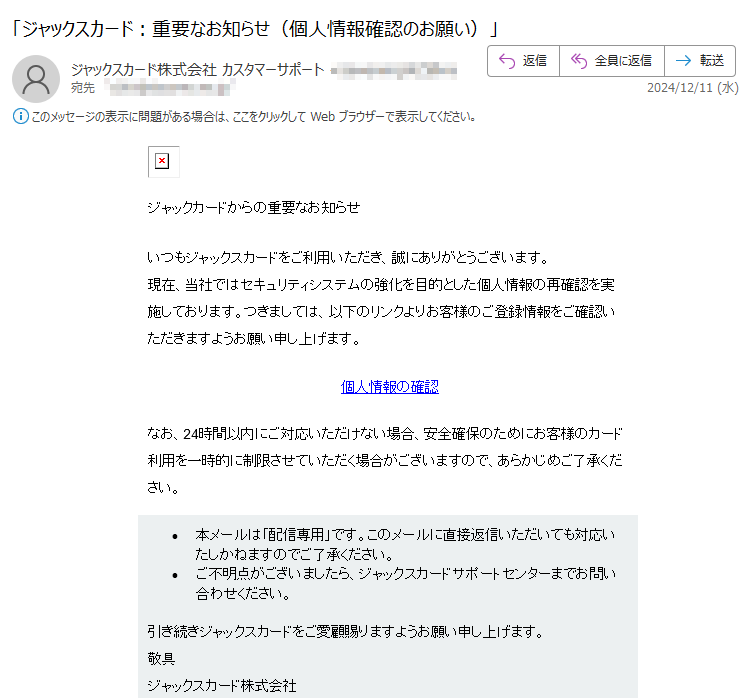Click the broken image placeholder icon
The width and height of the screenshot is (740, 698).
click(163, 161)
